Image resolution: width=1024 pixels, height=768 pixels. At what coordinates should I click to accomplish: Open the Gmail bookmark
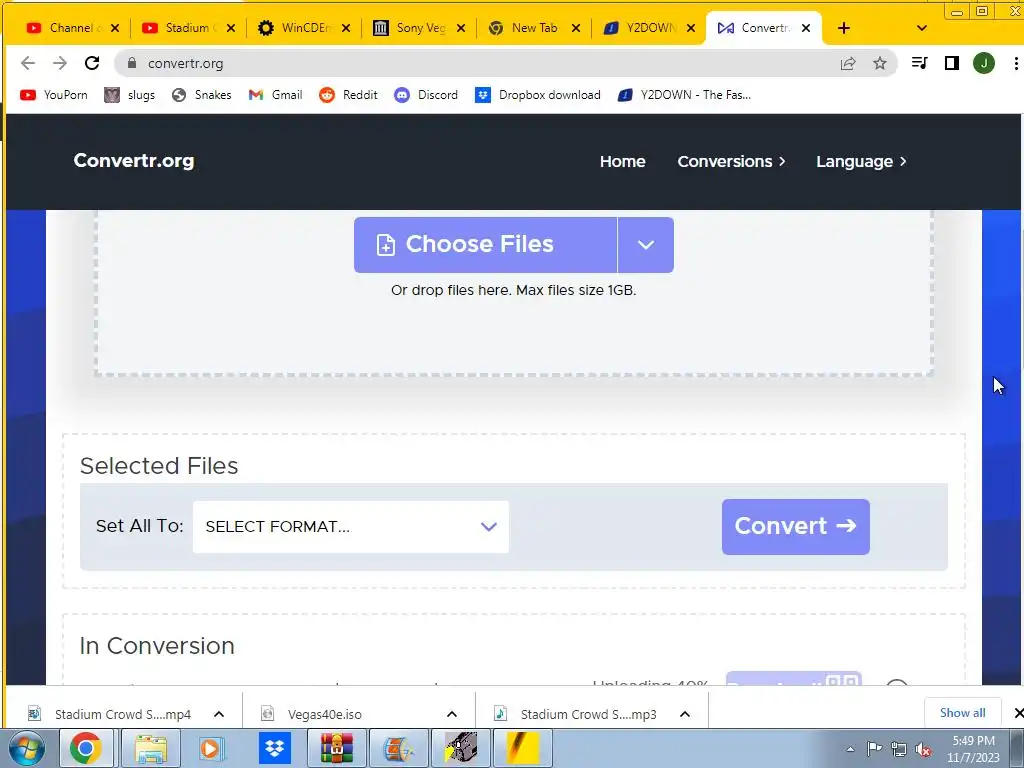276,95
